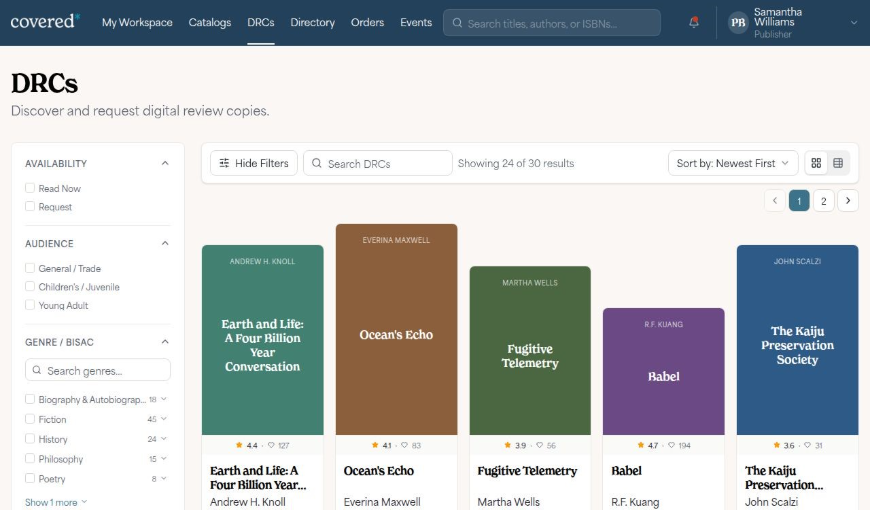Click heart icon on Ocean's Echo card
Image resolution: width=870 pixels, height=510 pixels.
coord(404,445)
